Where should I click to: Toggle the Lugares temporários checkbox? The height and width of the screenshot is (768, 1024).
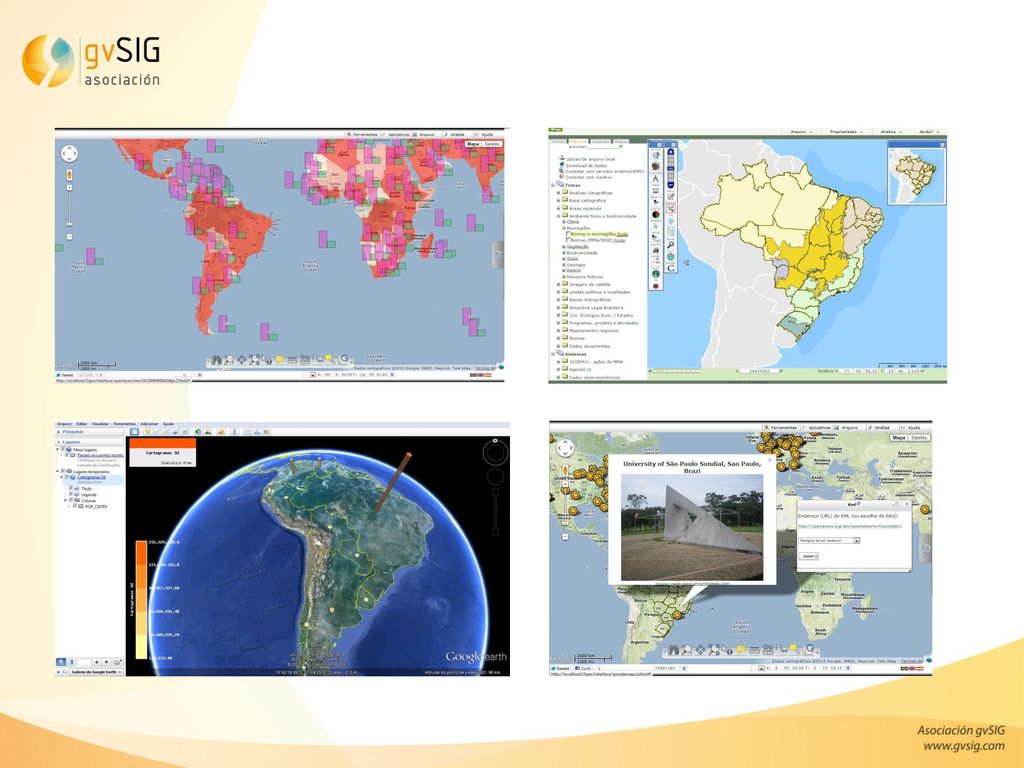point(63,471)
